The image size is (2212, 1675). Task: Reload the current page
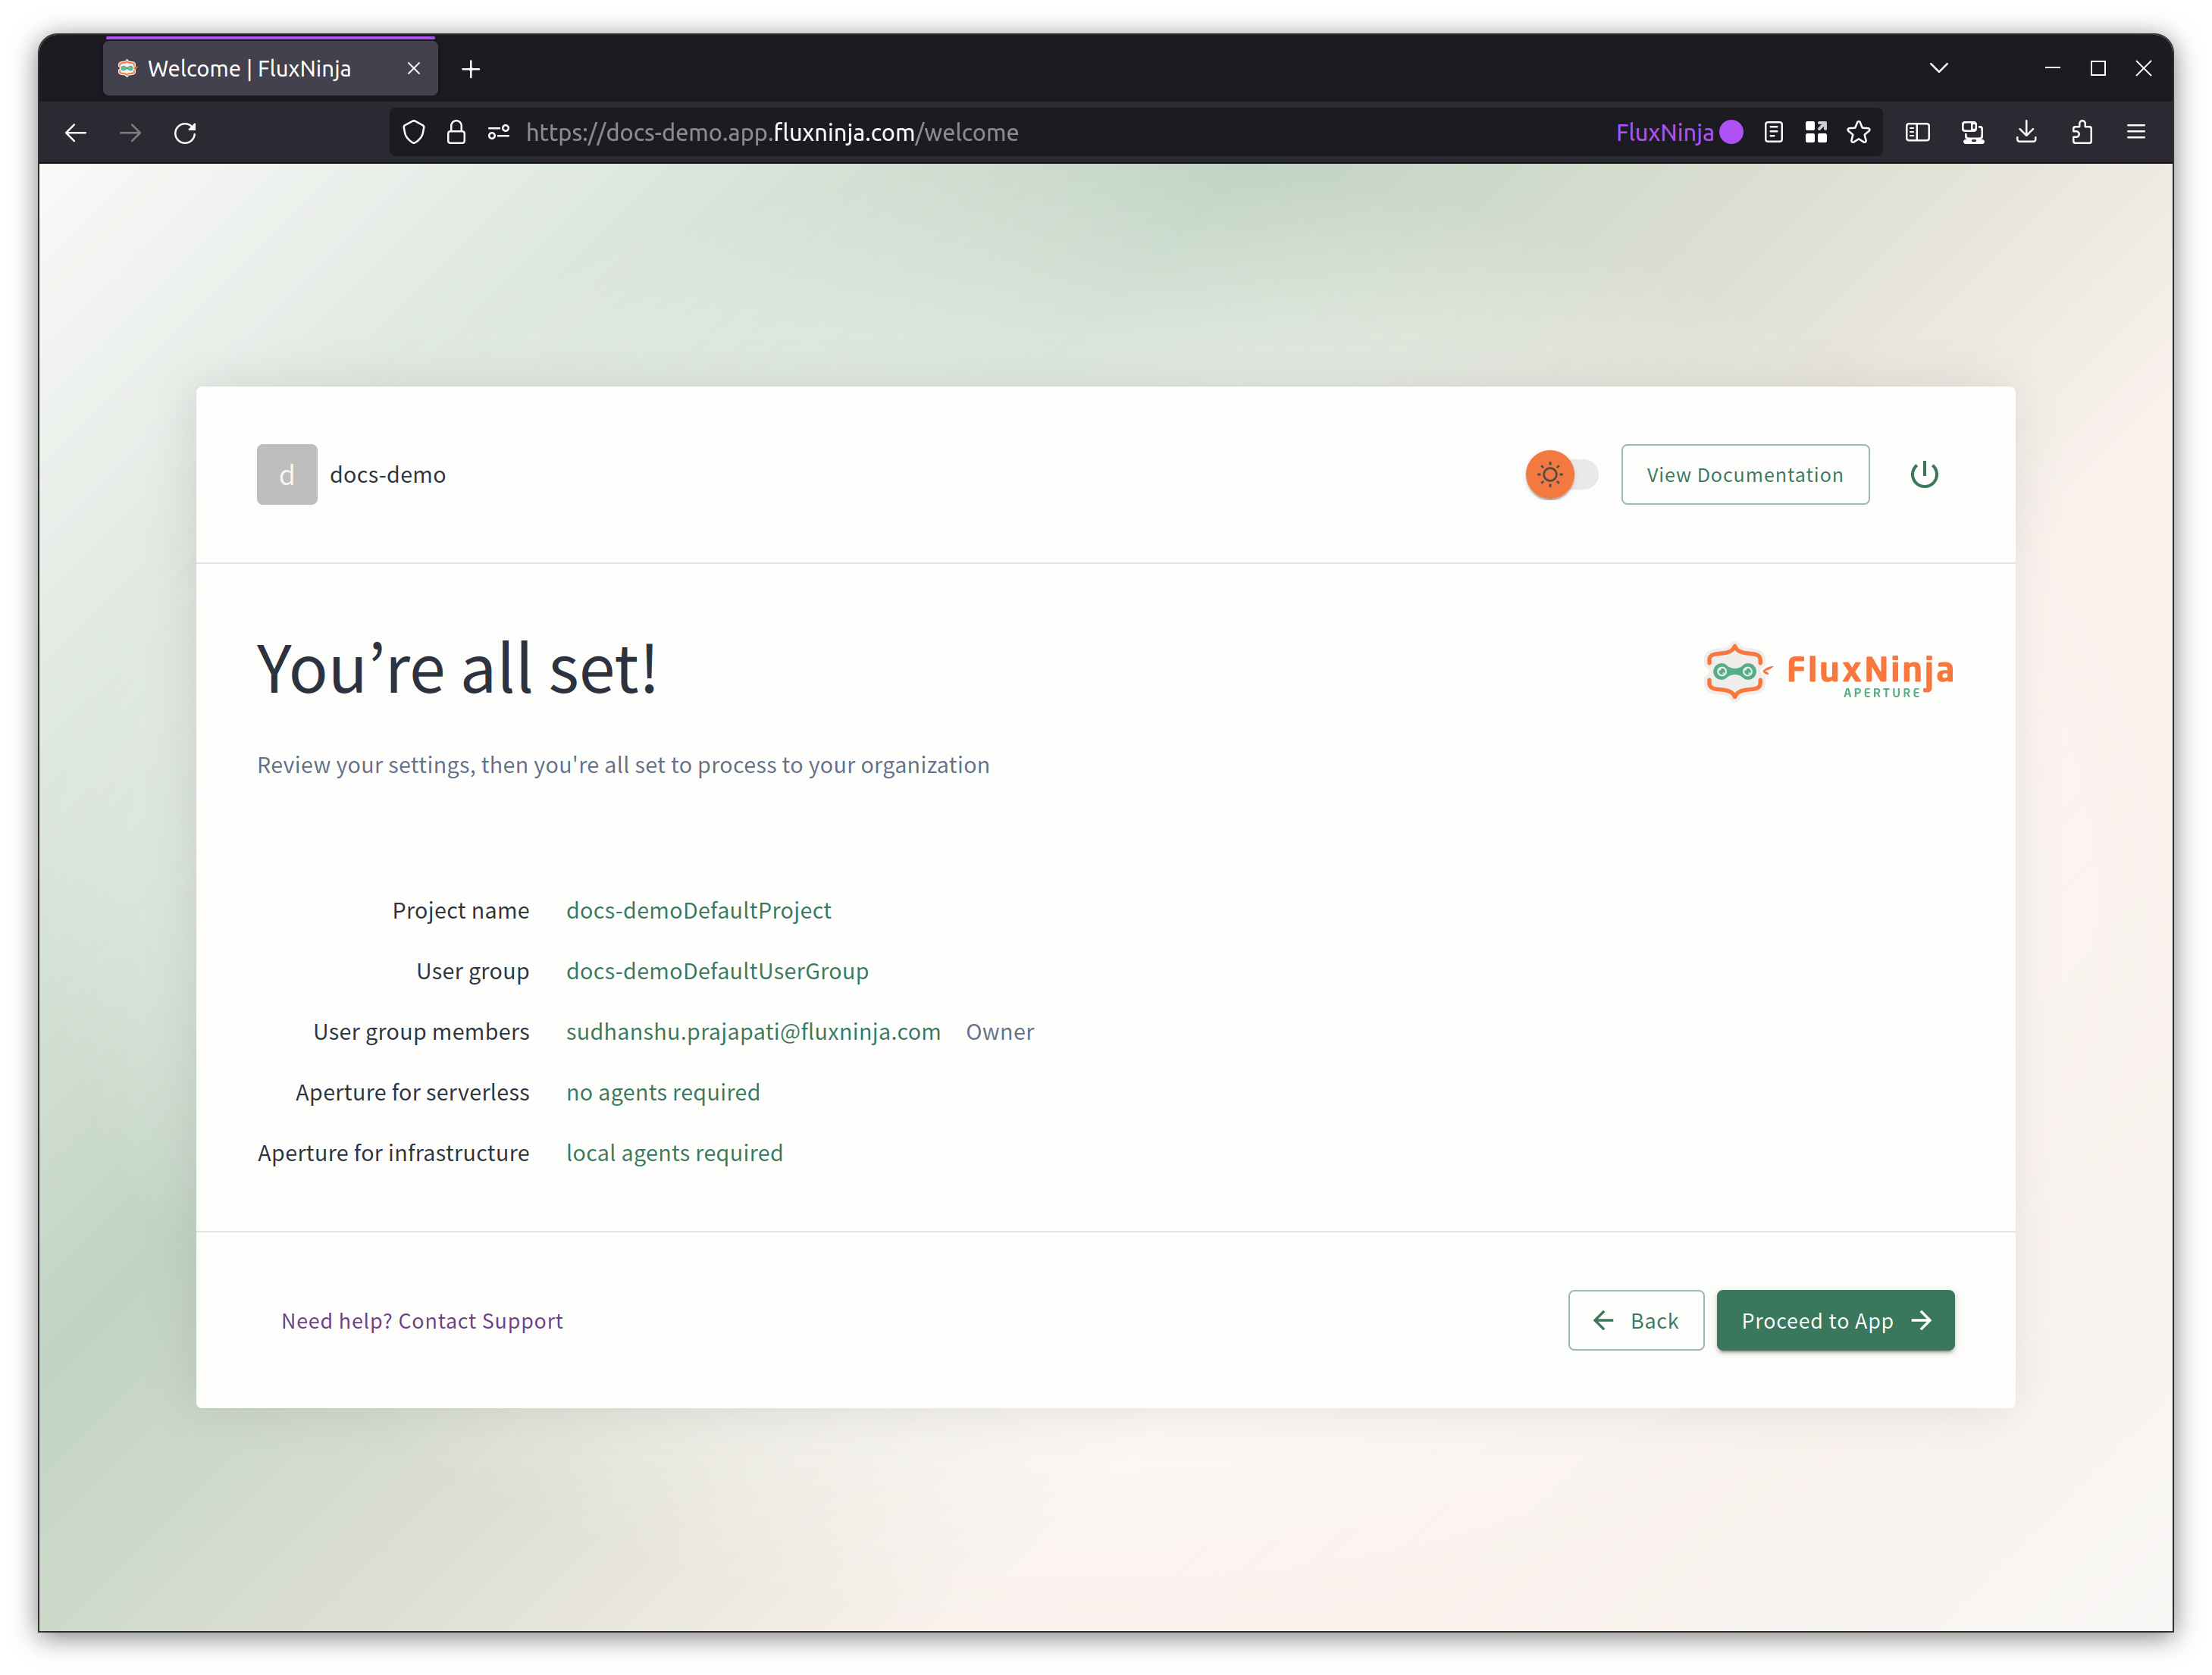(x=185, y=133)
